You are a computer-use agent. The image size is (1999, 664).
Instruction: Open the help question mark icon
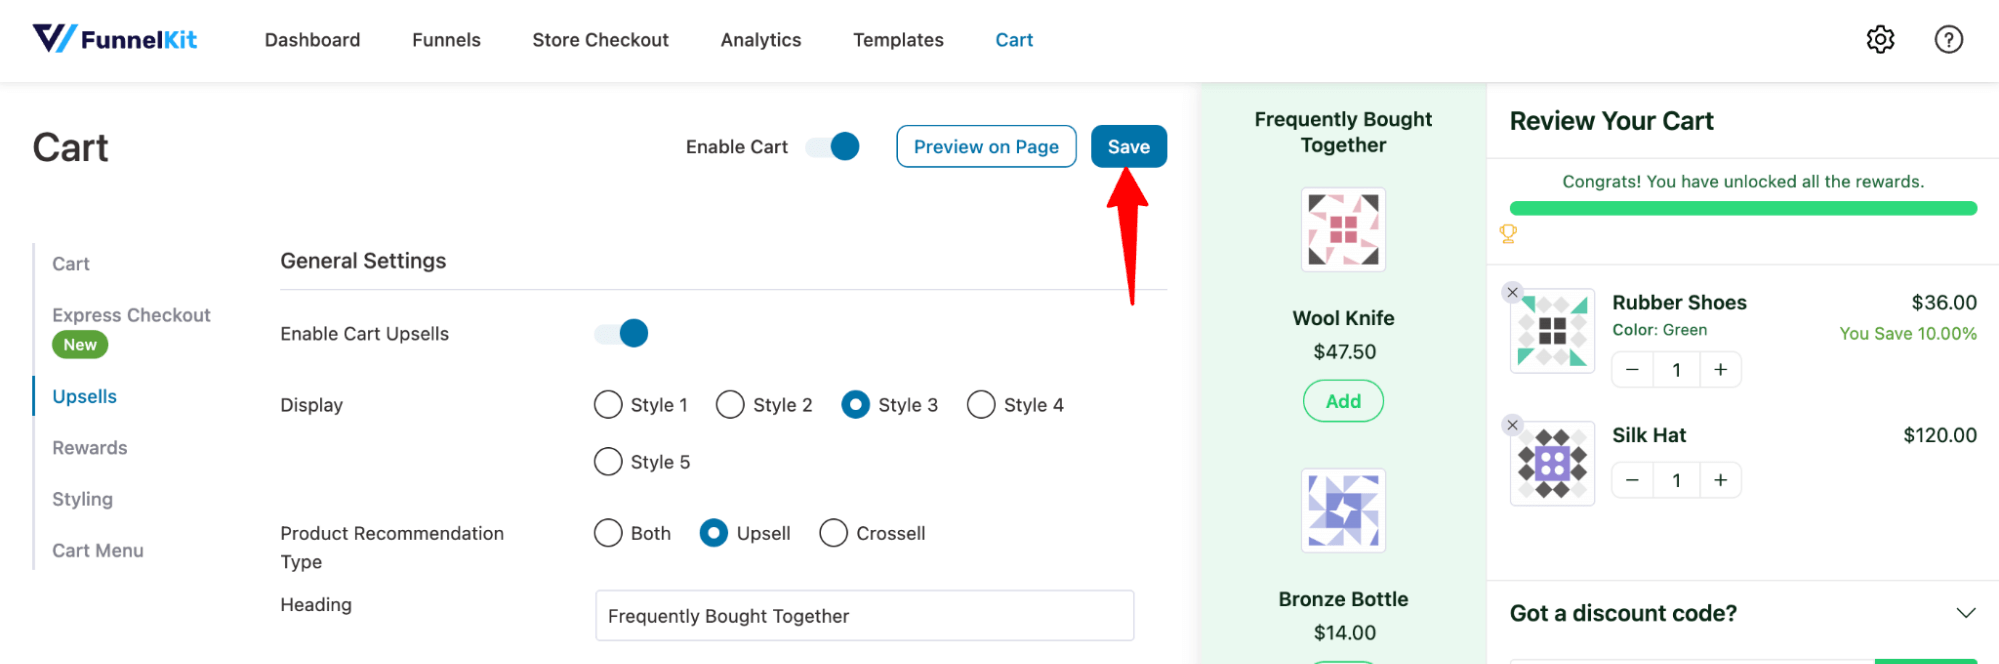[1948, 39]
